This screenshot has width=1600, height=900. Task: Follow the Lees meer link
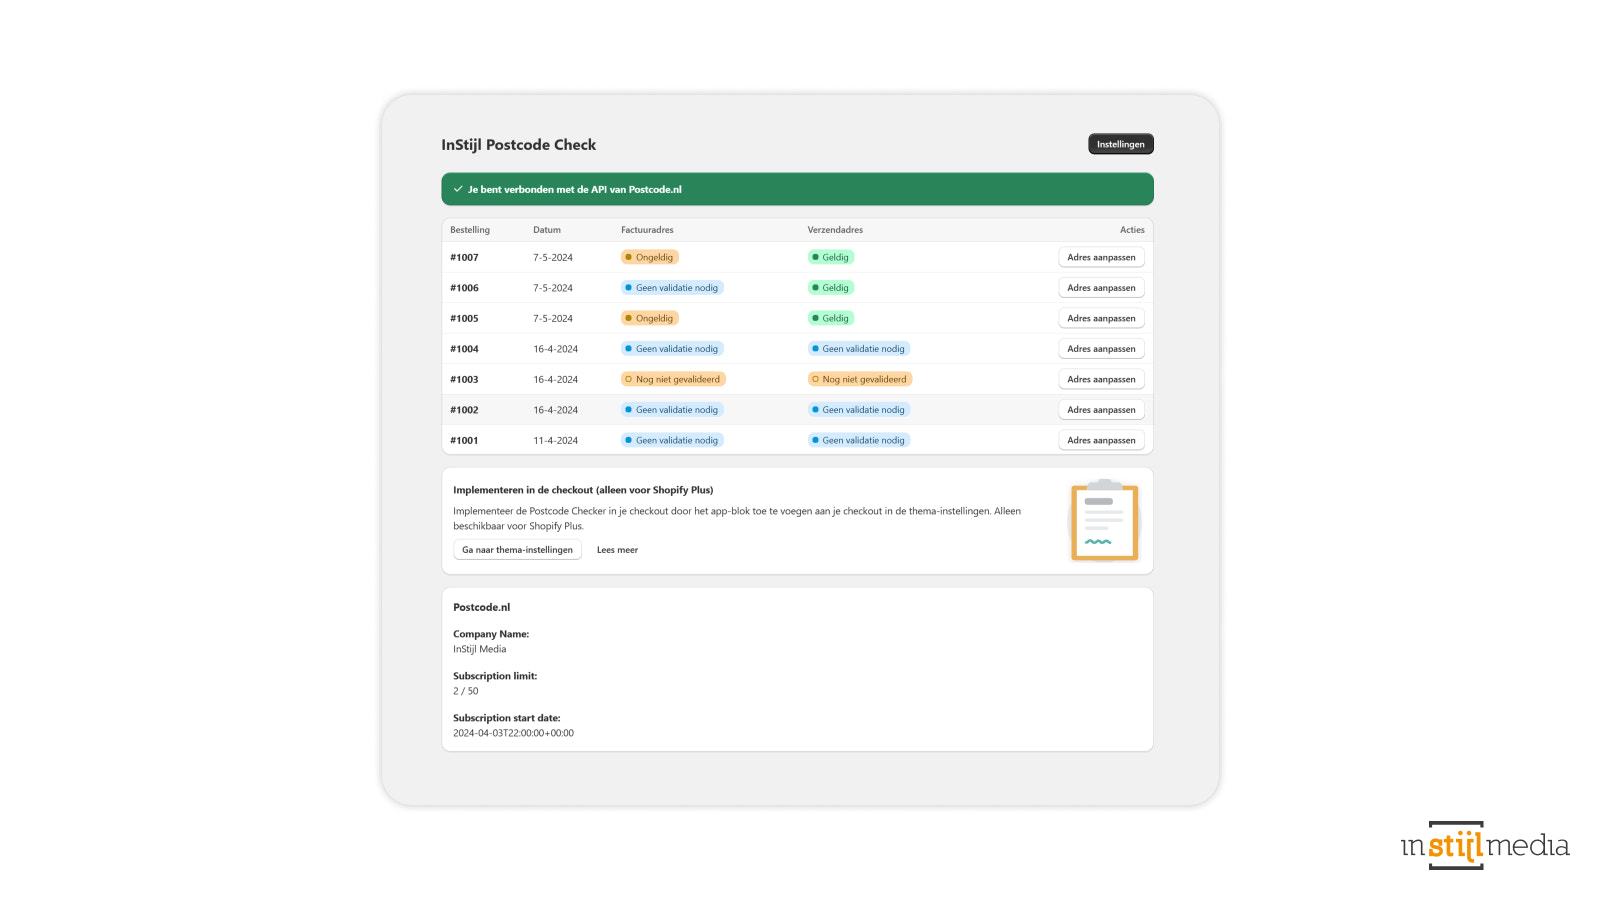(x=617, y=550)
